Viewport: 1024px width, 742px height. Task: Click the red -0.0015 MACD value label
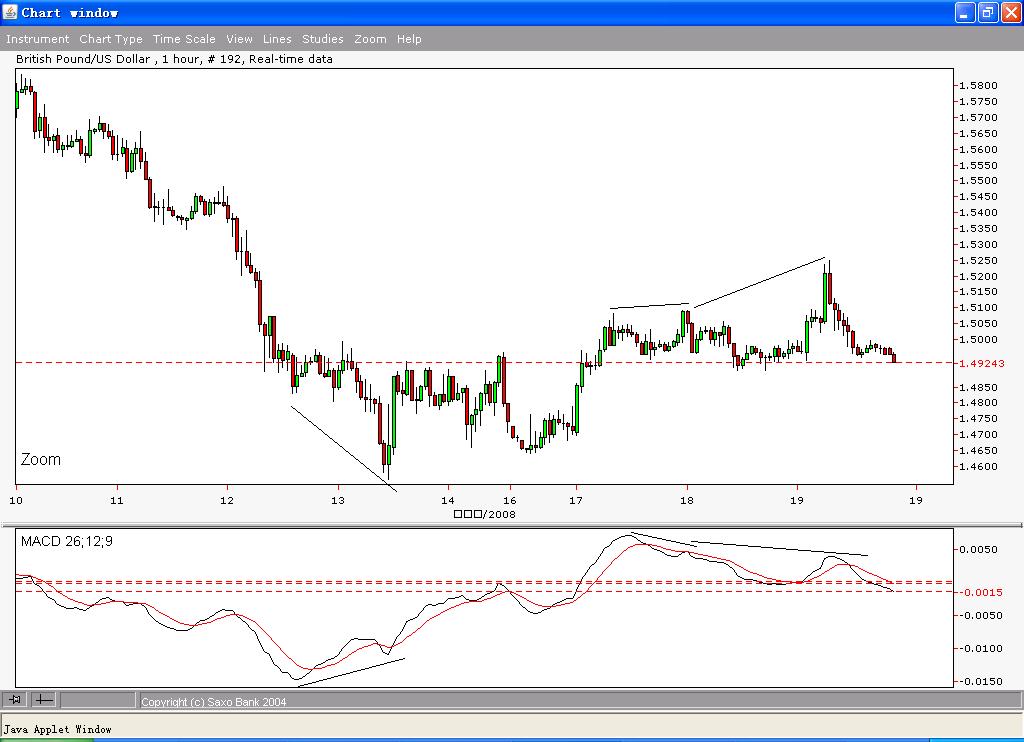tap(980, 592)
